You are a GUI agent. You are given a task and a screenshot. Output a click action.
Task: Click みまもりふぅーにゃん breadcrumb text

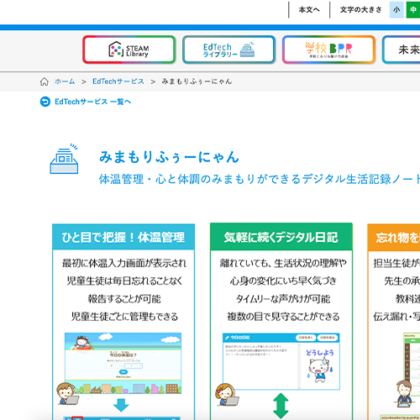coord(197,82)
